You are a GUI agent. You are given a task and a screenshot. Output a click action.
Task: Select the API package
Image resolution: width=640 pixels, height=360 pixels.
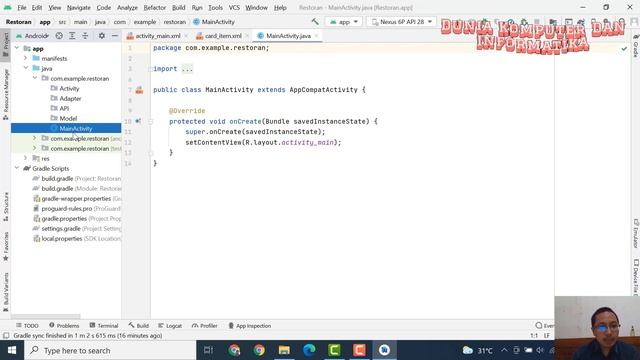pos(64,109)
